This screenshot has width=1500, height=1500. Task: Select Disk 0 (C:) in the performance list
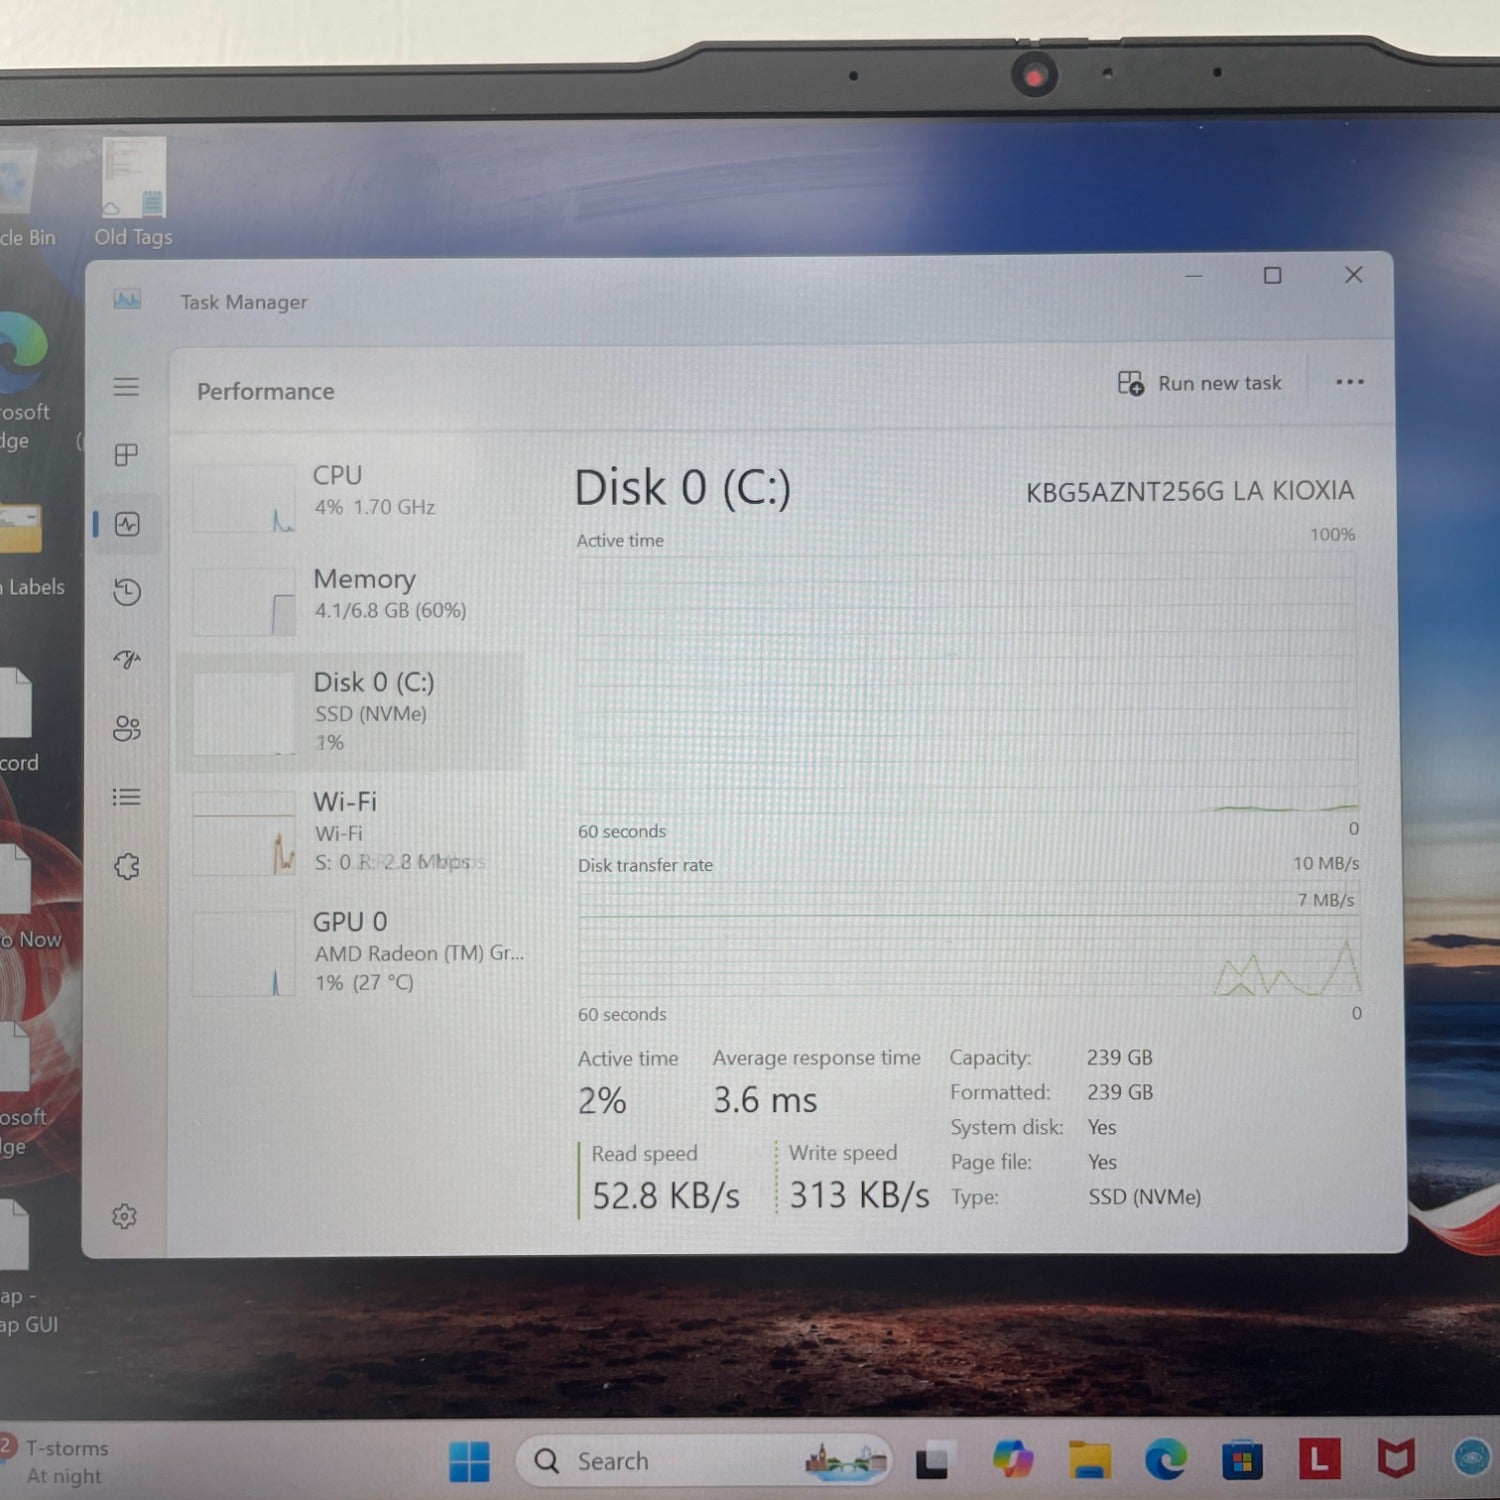coord(352,712)
